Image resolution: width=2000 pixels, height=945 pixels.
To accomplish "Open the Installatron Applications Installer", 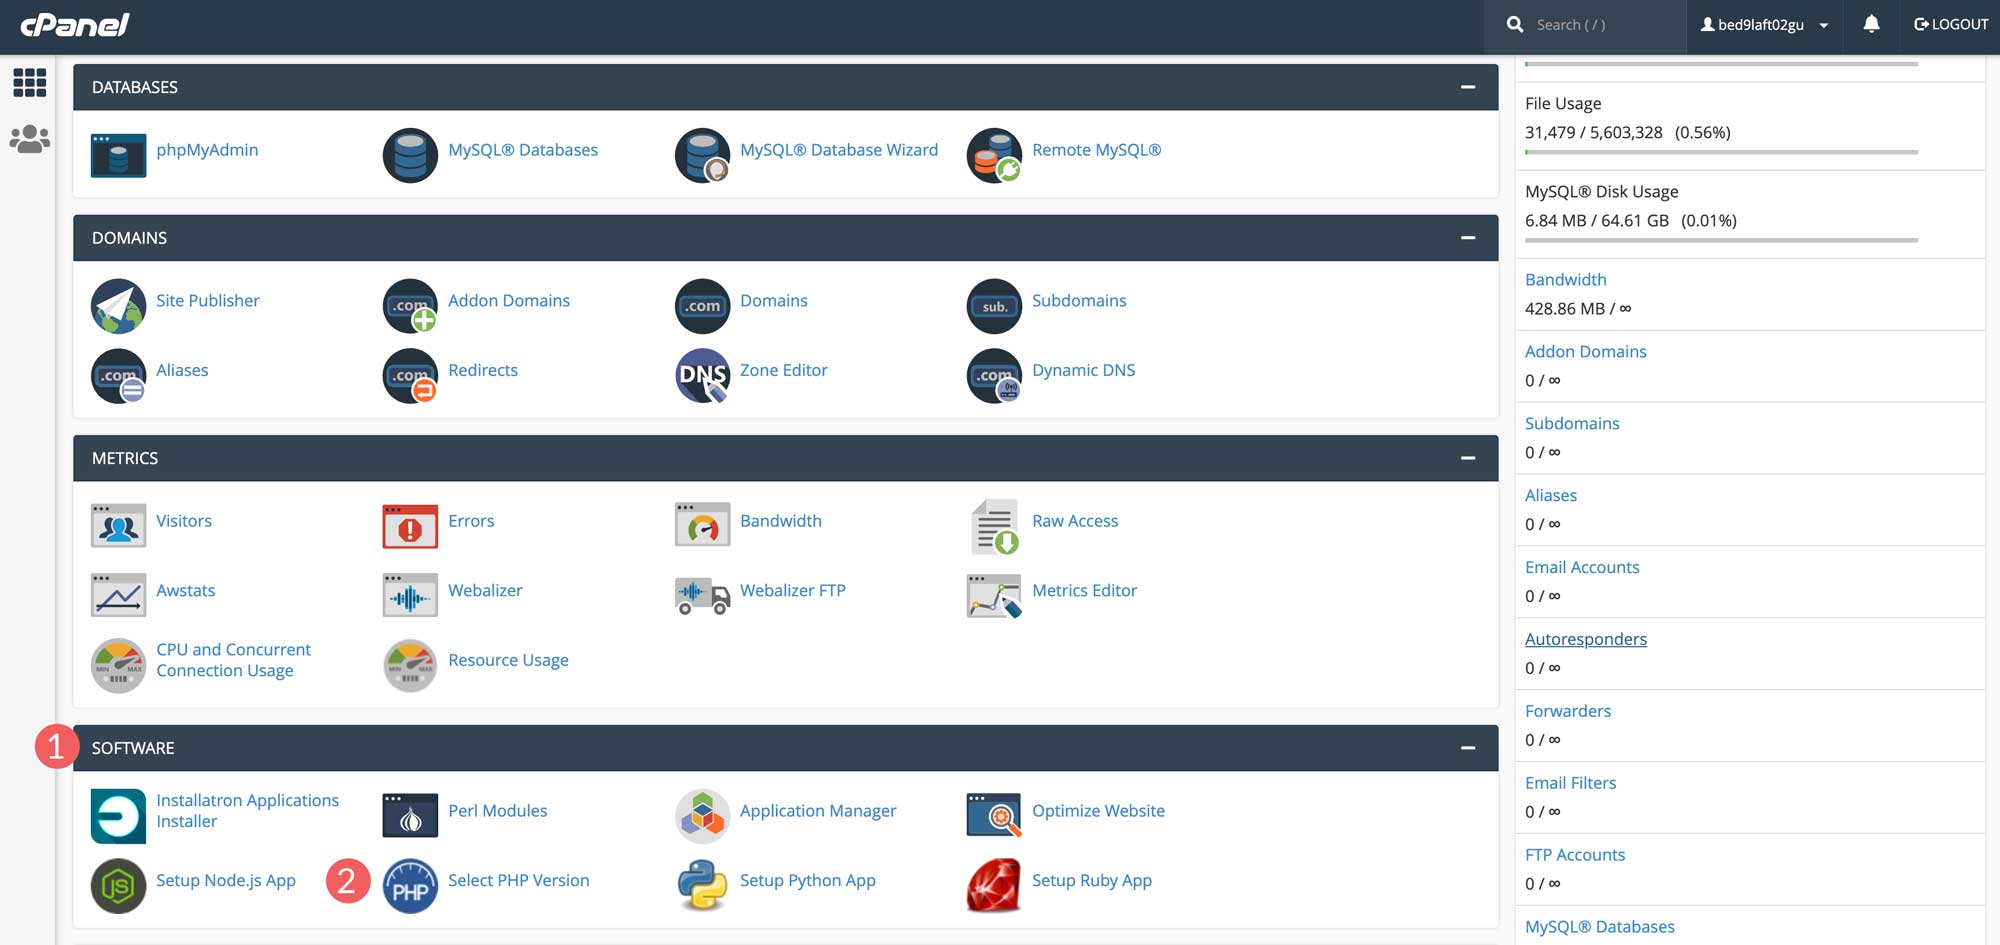I will pyautogui.click(x=247, y=810).
